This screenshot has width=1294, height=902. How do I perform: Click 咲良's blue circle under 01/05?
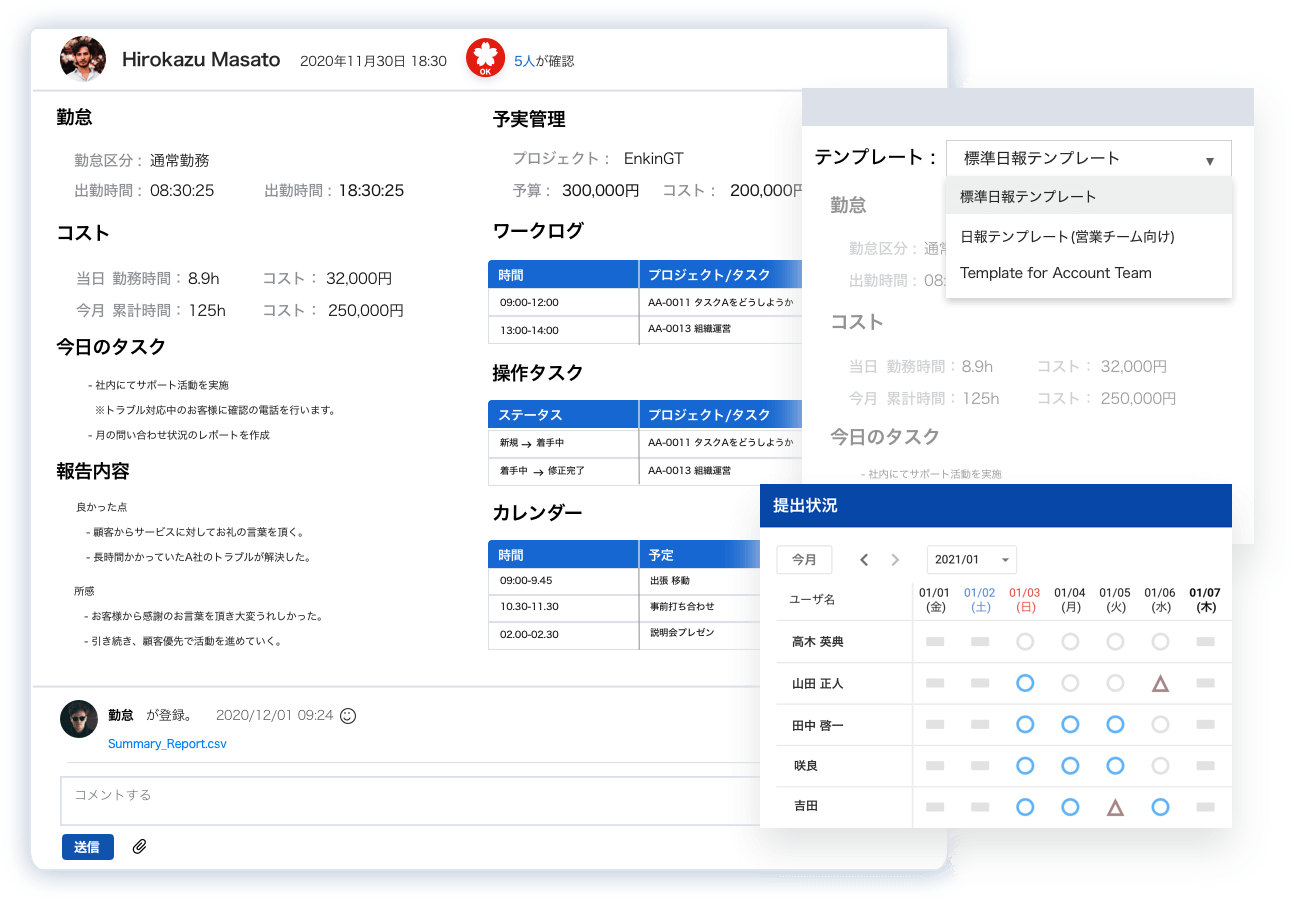1115,766
